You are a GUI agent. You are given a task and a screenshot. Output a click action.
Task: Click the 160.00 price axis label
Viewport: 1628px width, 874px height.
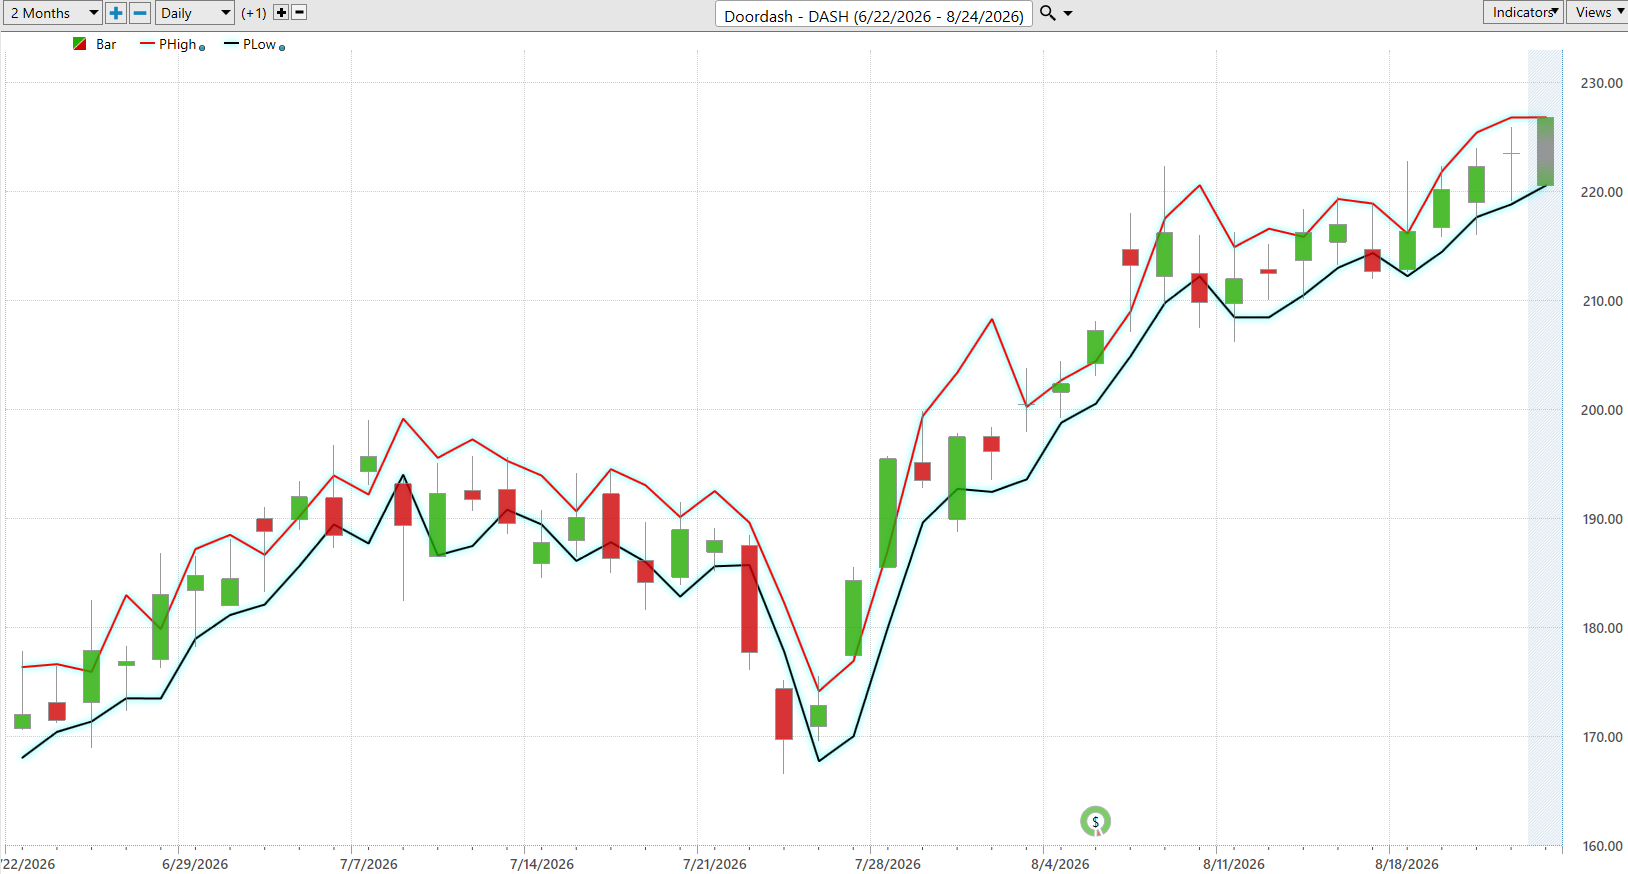pyautogui.click(x=1602, y=846)
